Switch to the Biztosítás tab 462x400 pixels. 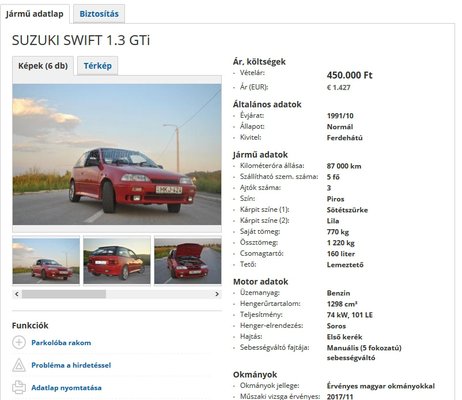click(99, 14)
